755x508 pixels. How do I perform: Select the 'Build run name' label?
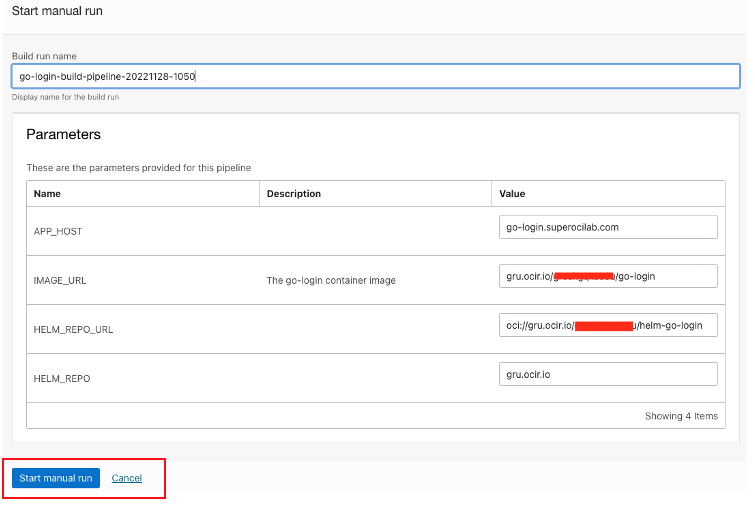(44, 56)
